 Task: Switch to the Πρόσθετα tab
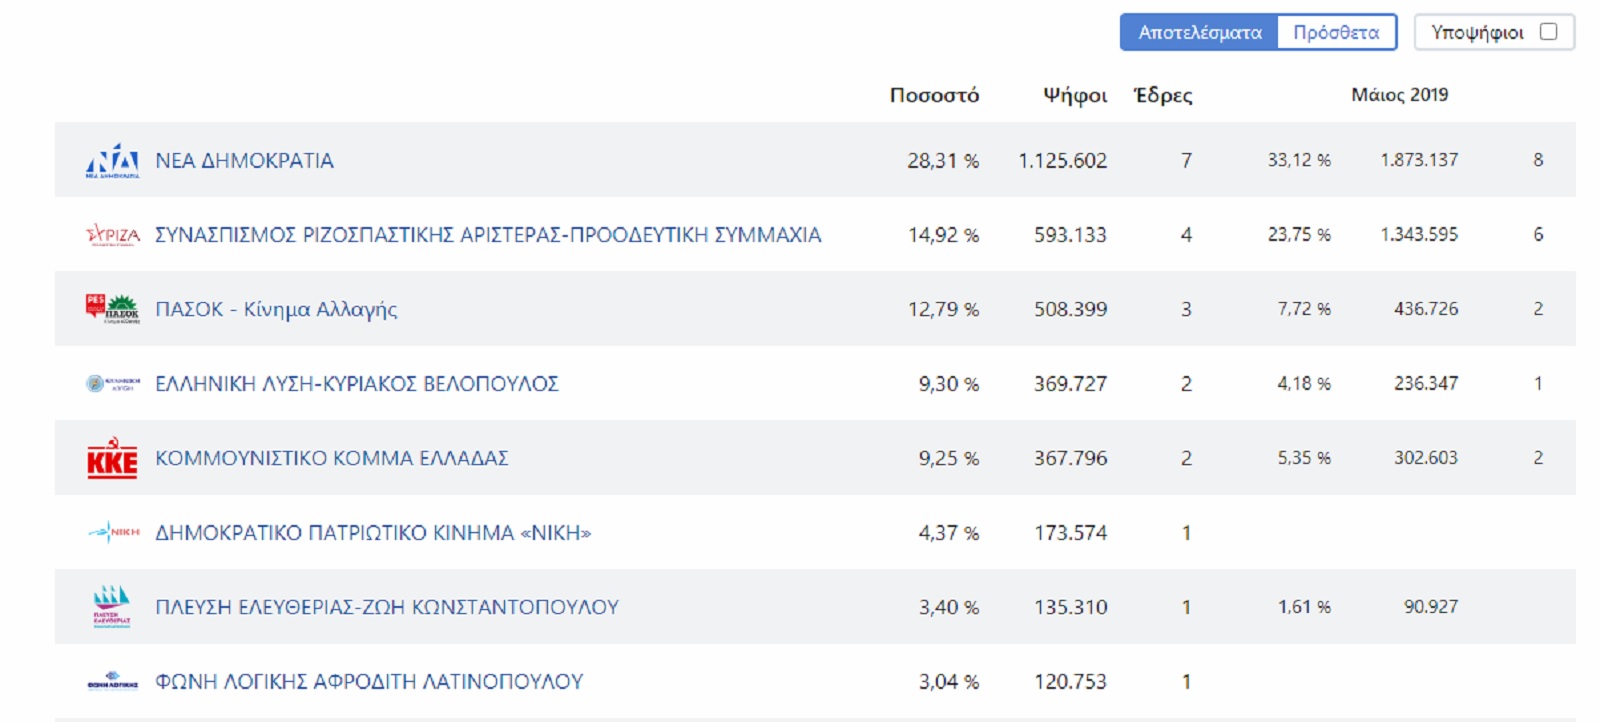[x=1336, y=32]
